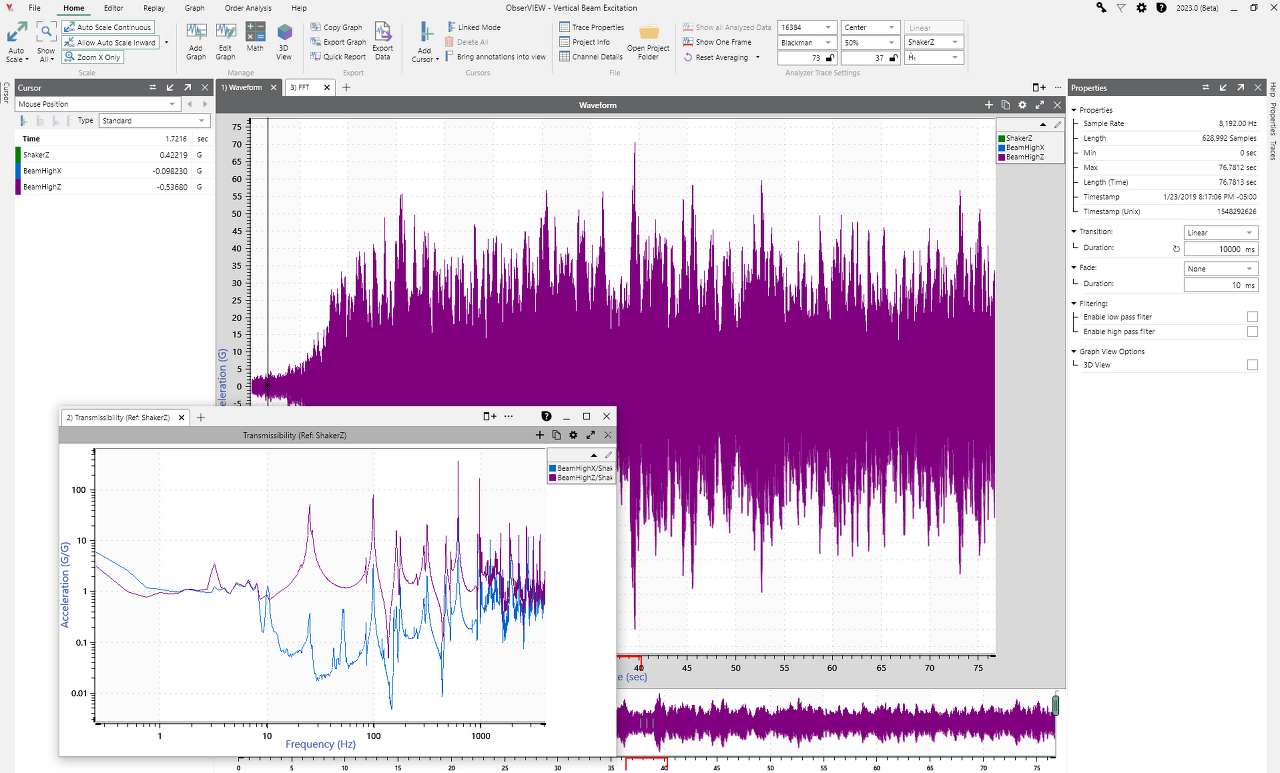Toggle Linked Mode for cursors
1280x773 pixels.
(473, 27)
